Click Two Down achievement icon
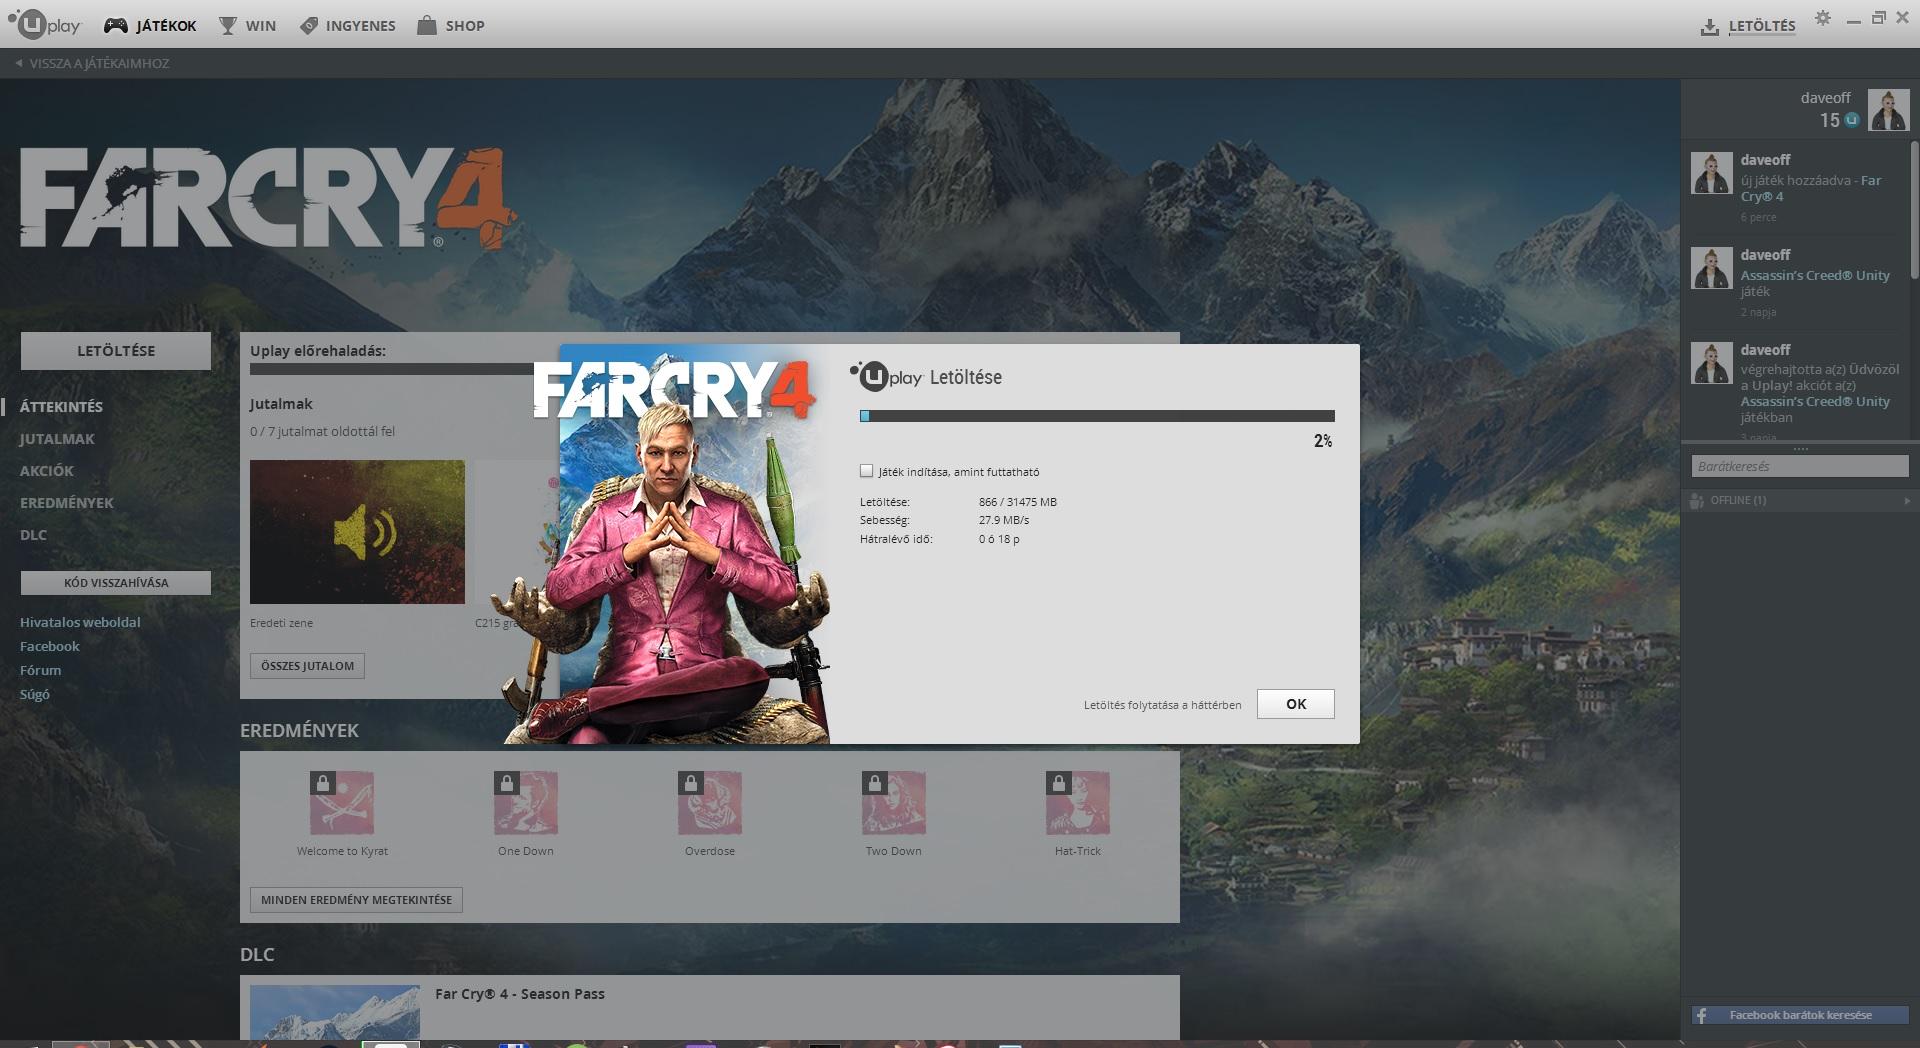 (x=894, y=803)
